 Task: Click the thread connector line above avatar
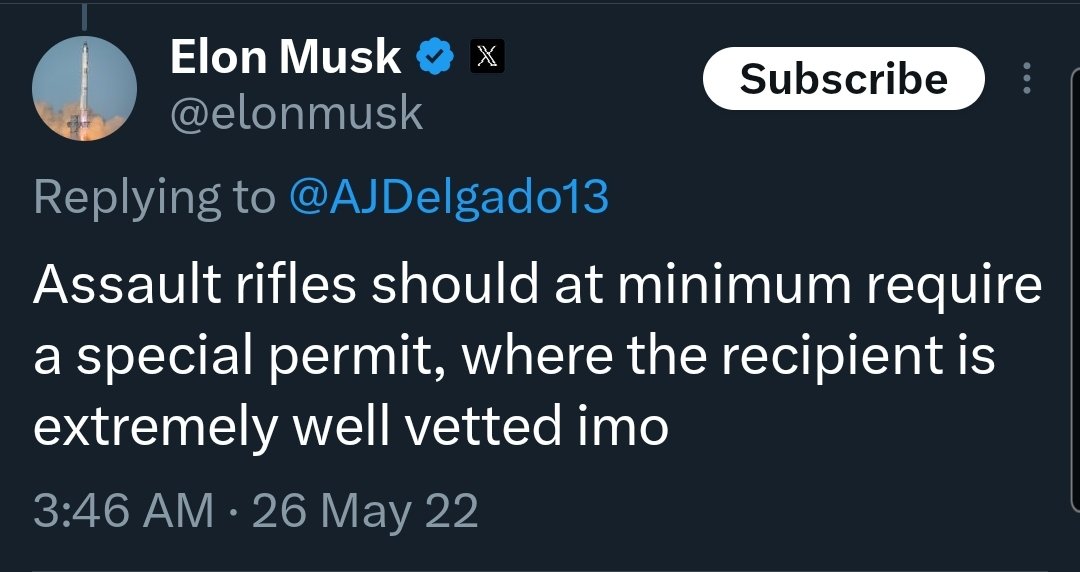(x=84, y=17)
